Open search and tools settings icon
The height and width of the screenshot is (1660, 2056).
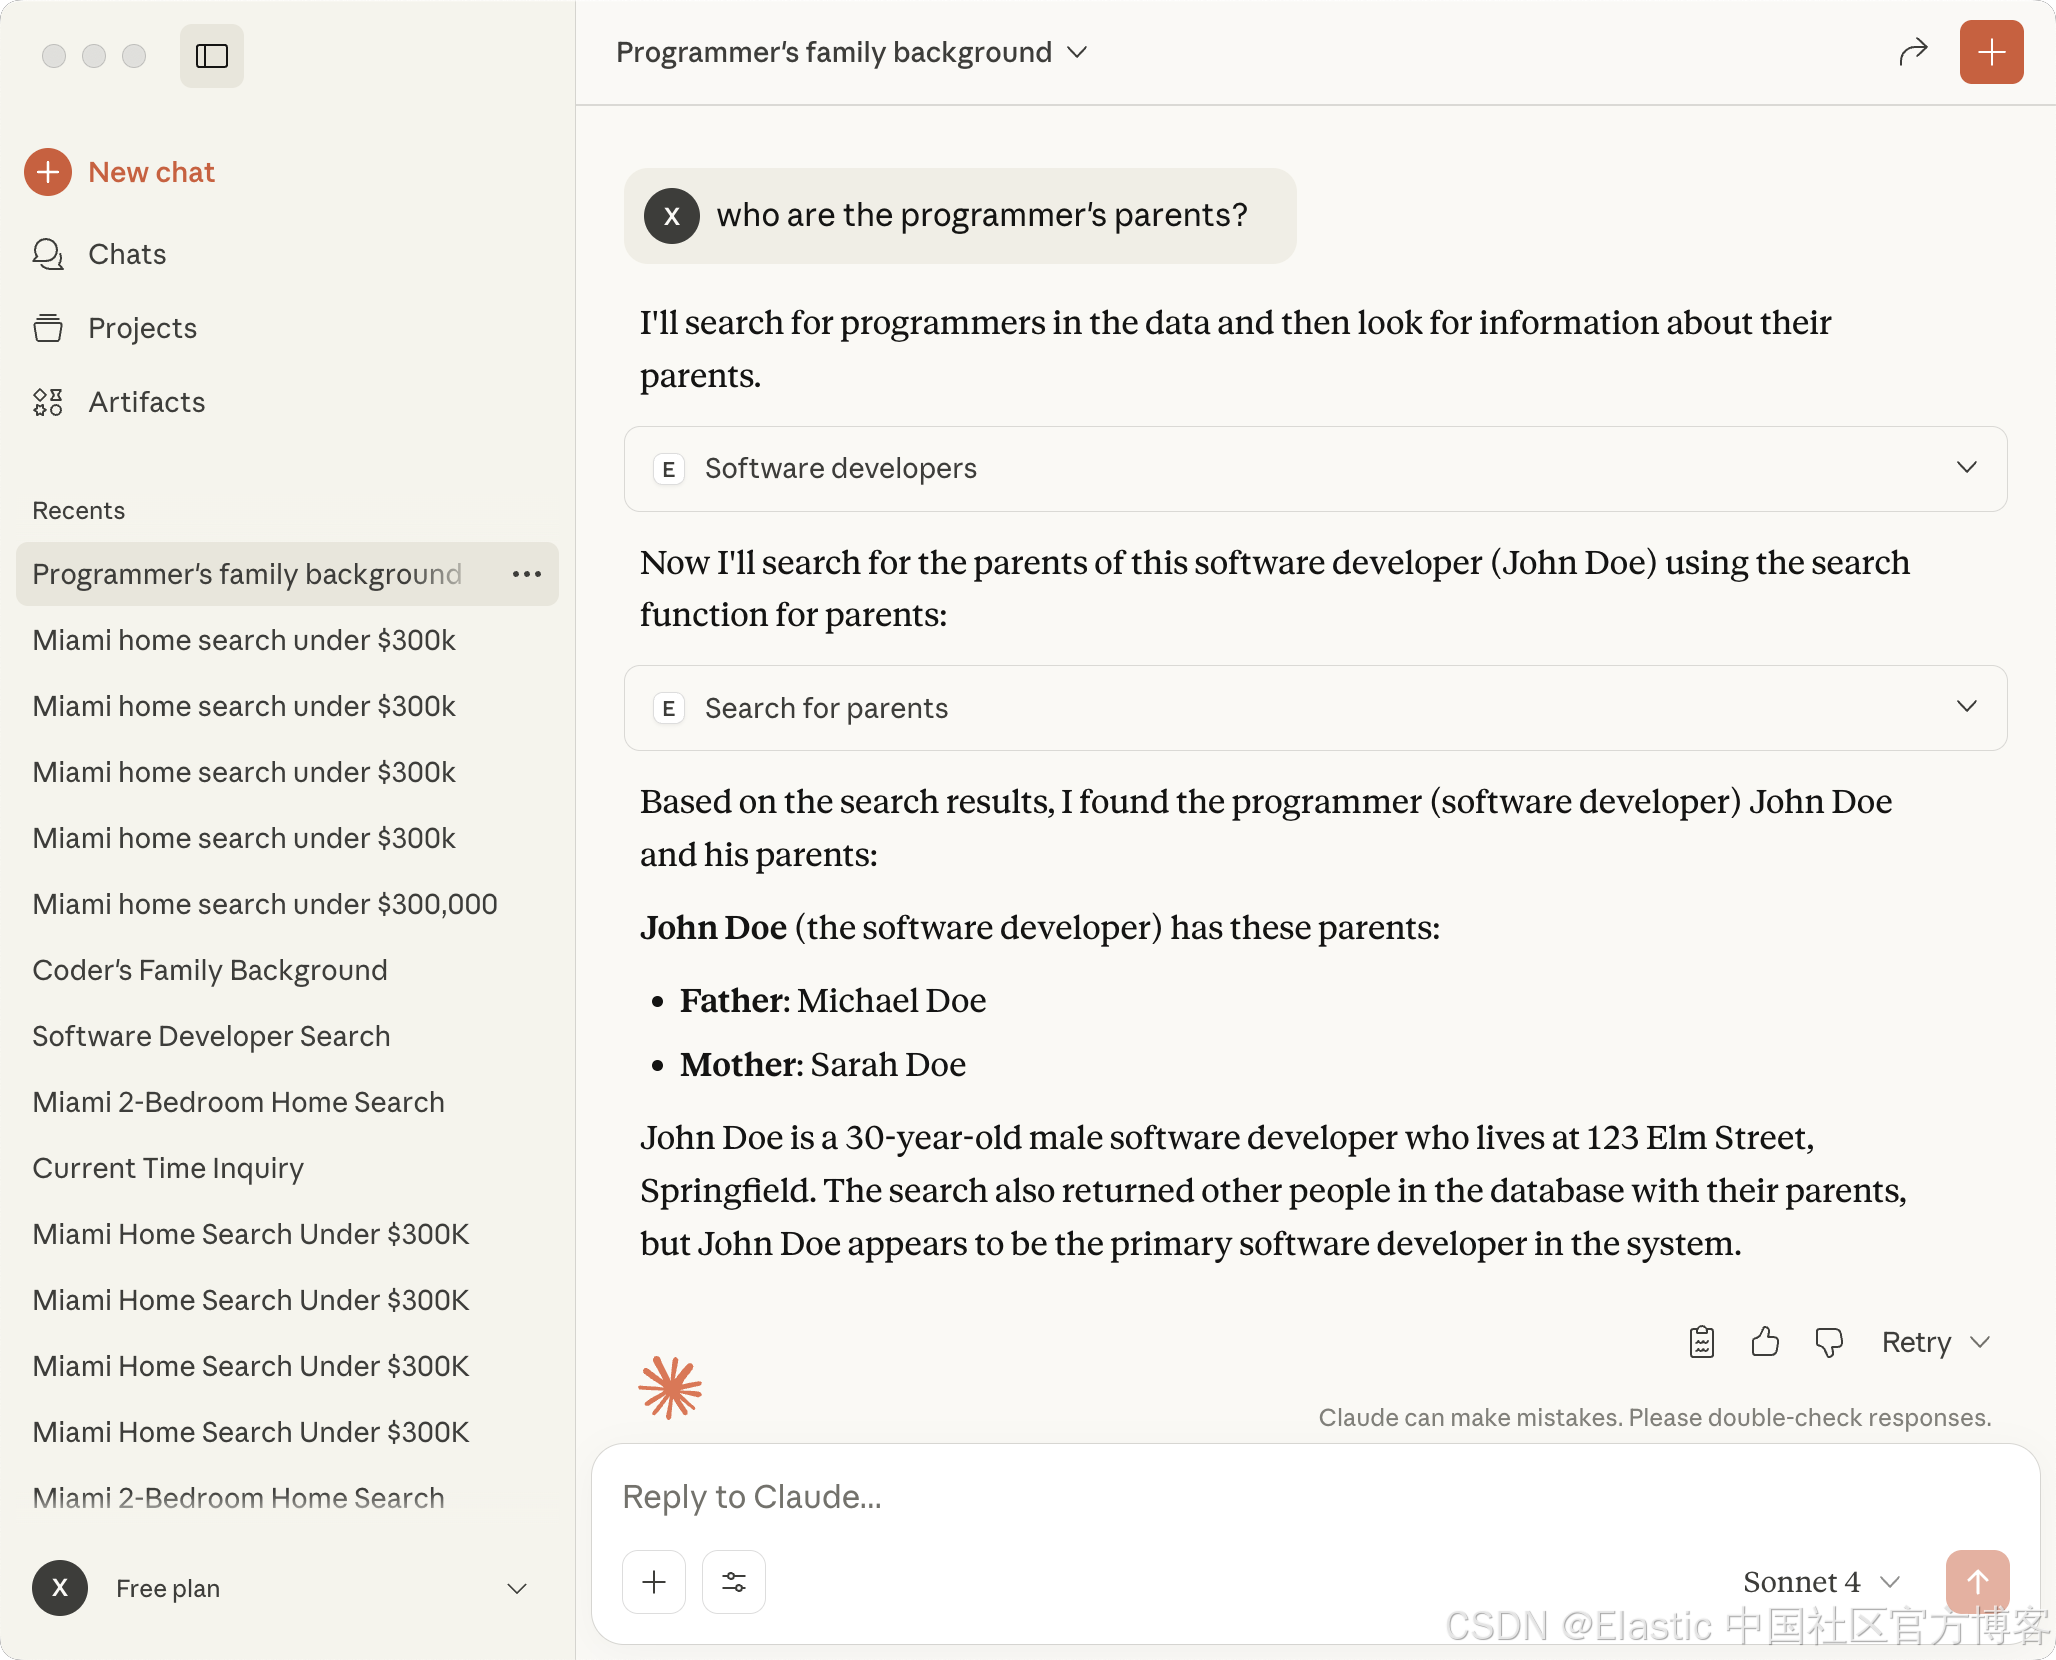click(734, 1582)
